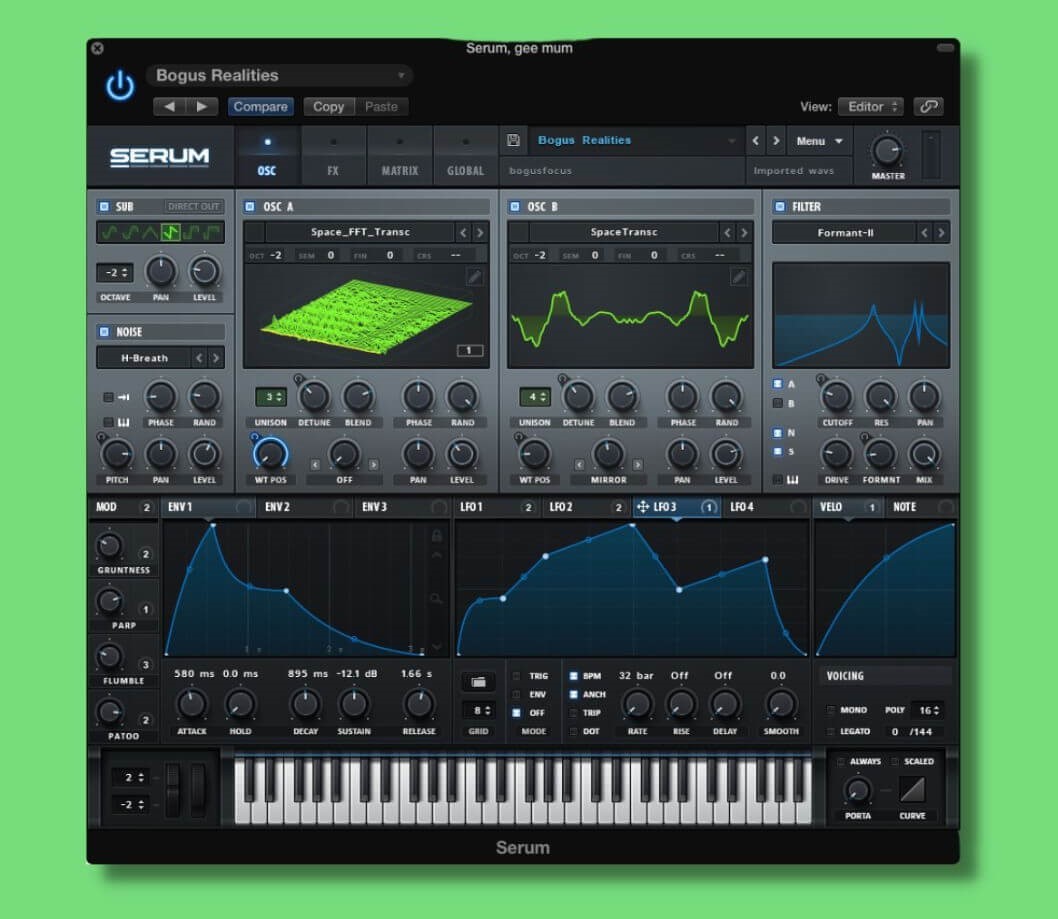This screenshot has width=1058, height=919.
Task: Click the link icon next to View
Action: coord(929,106)
